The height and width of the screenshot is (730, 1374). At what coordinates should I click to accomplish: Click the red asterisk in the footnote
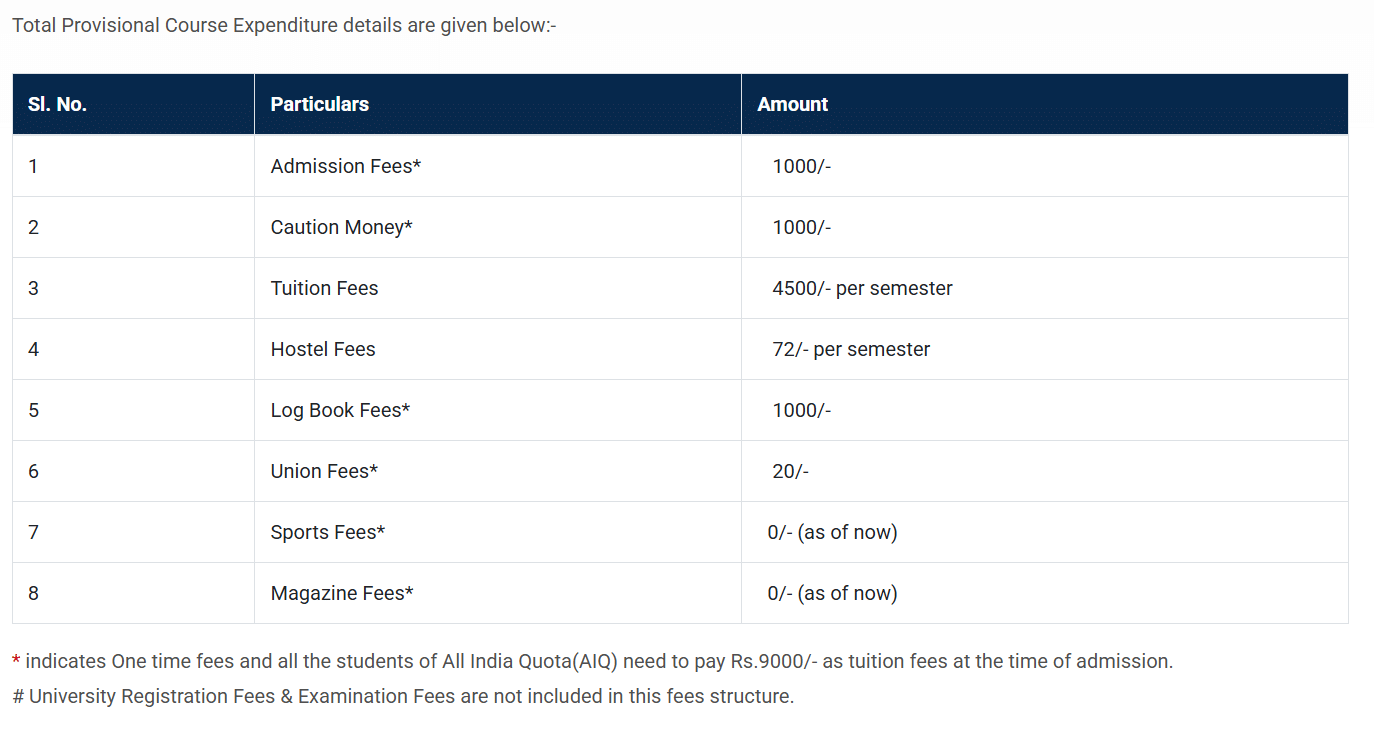(x=16, y=662)
